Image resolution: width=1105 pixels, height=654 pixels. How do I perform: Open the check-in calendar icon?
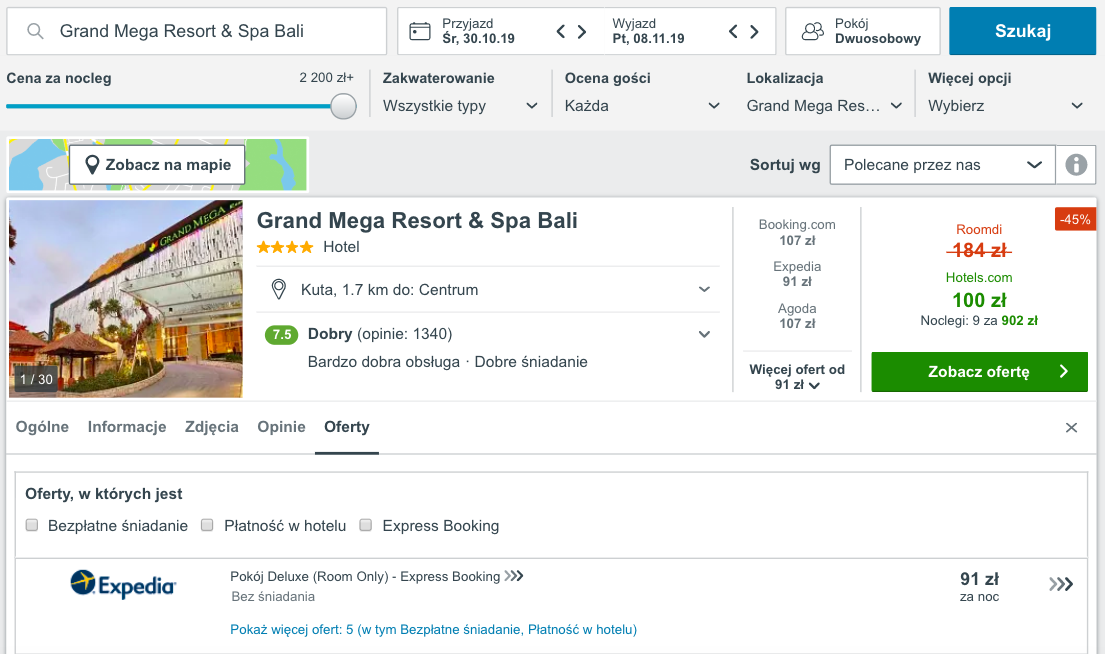[x=420, y=31]
